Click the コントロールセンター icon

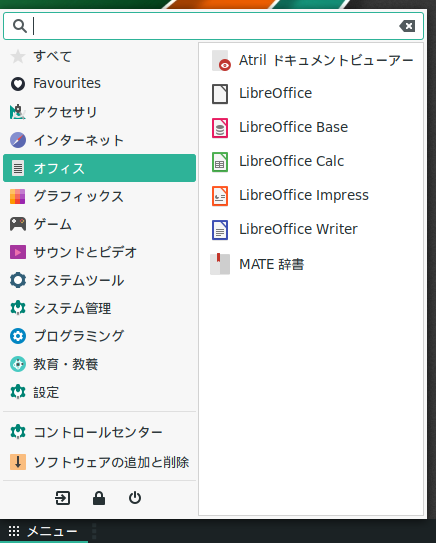pyautogui.click(x=18, y=432)
